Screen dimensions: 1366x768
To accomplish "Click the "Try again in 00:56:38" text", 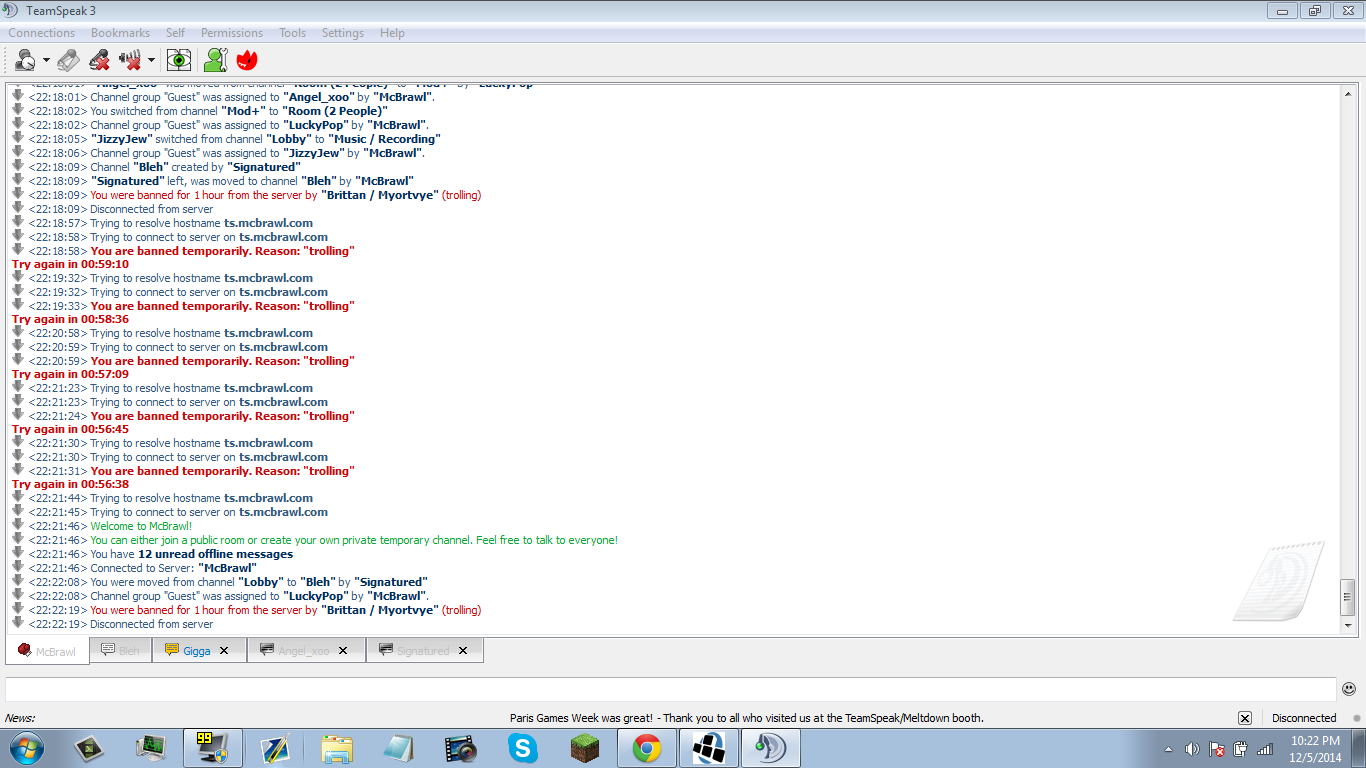I will (x=70, y=484).
